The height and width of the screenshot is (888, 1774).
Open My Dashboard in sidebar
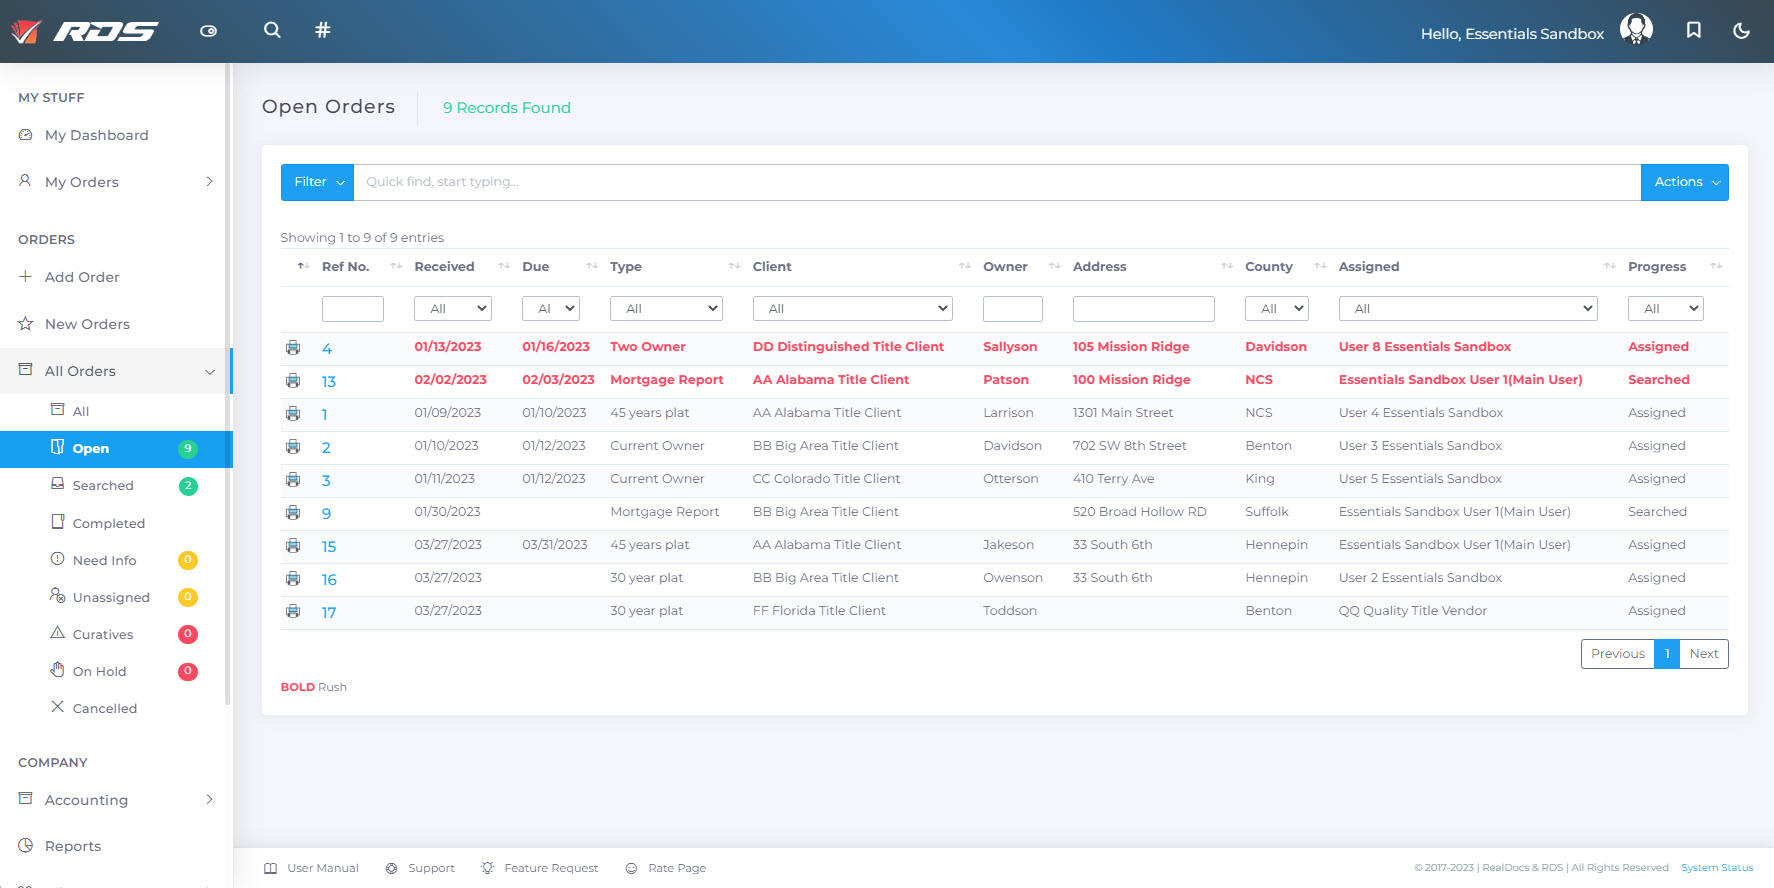point(96,135)
